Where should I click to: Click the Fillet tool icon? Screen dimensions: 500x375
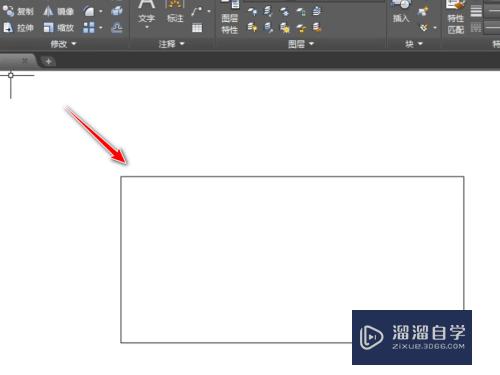tap(89, 11)
